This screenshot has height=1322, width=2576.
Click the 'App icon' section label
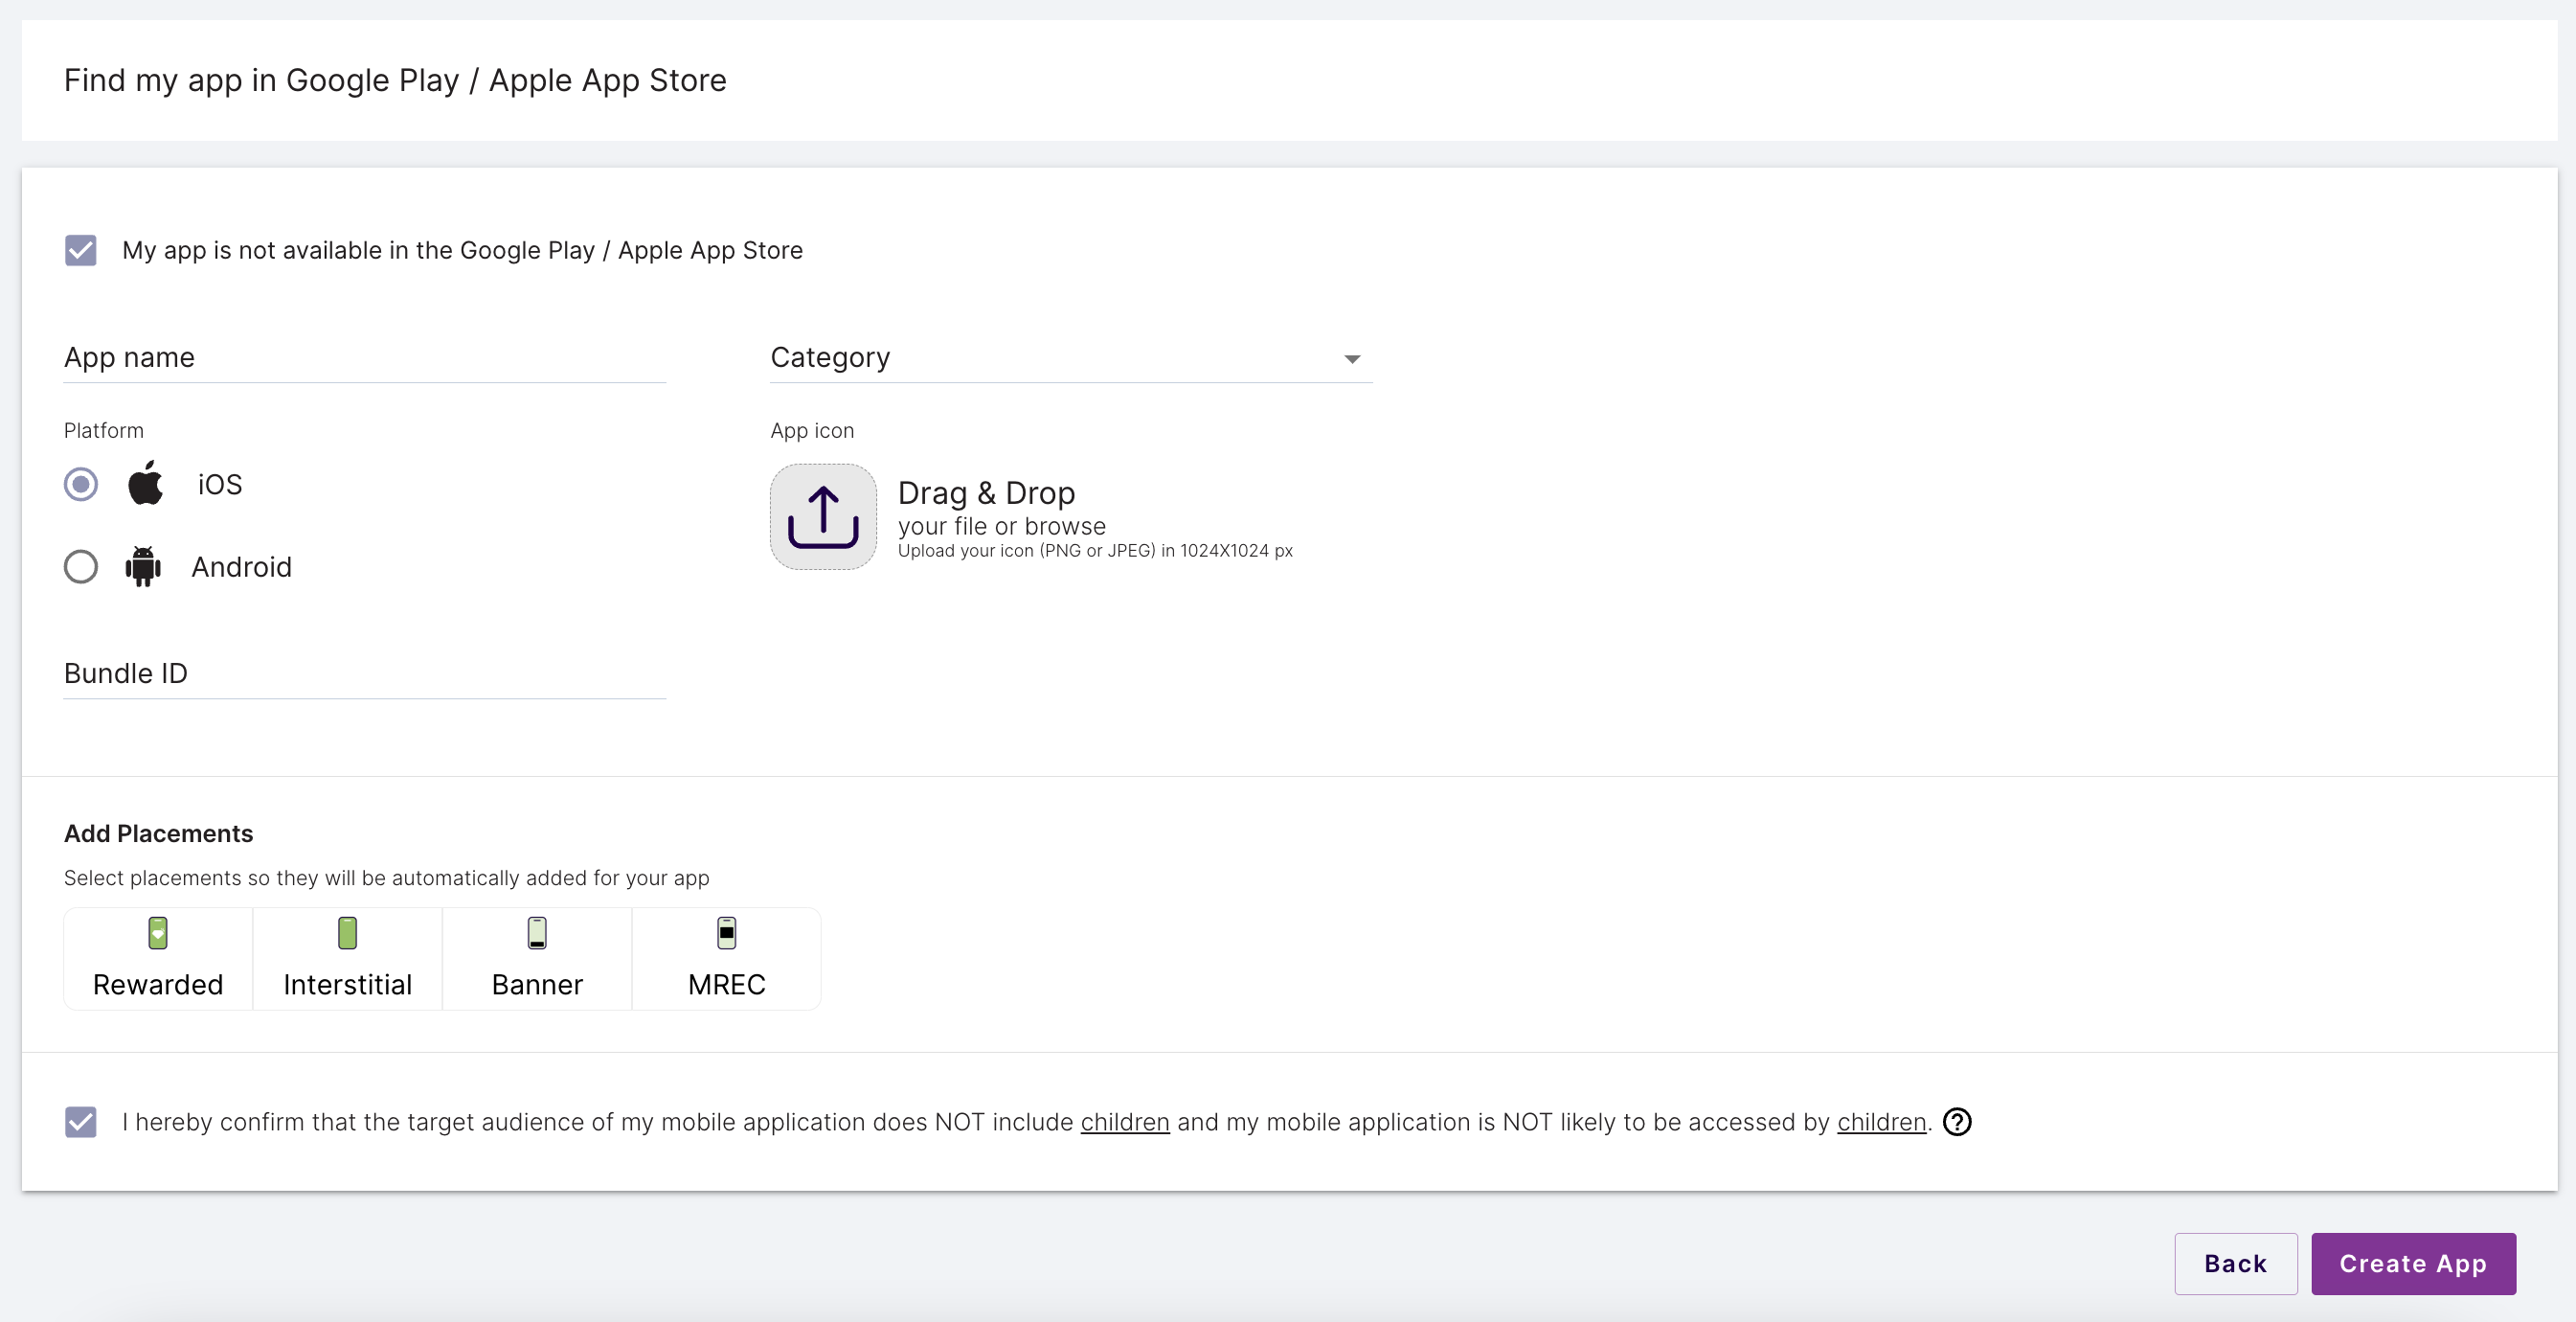coord(812,431)
